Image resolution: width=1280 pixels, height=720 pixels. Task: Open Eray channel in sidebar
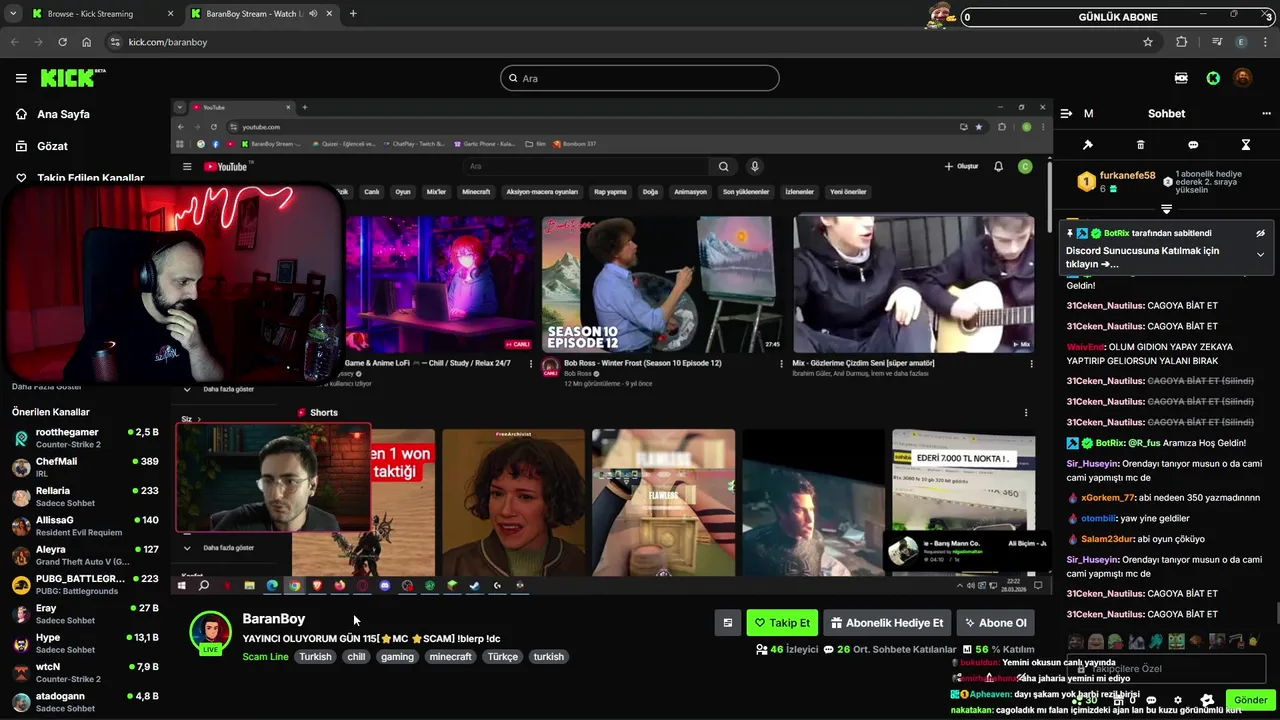(85, 614)
